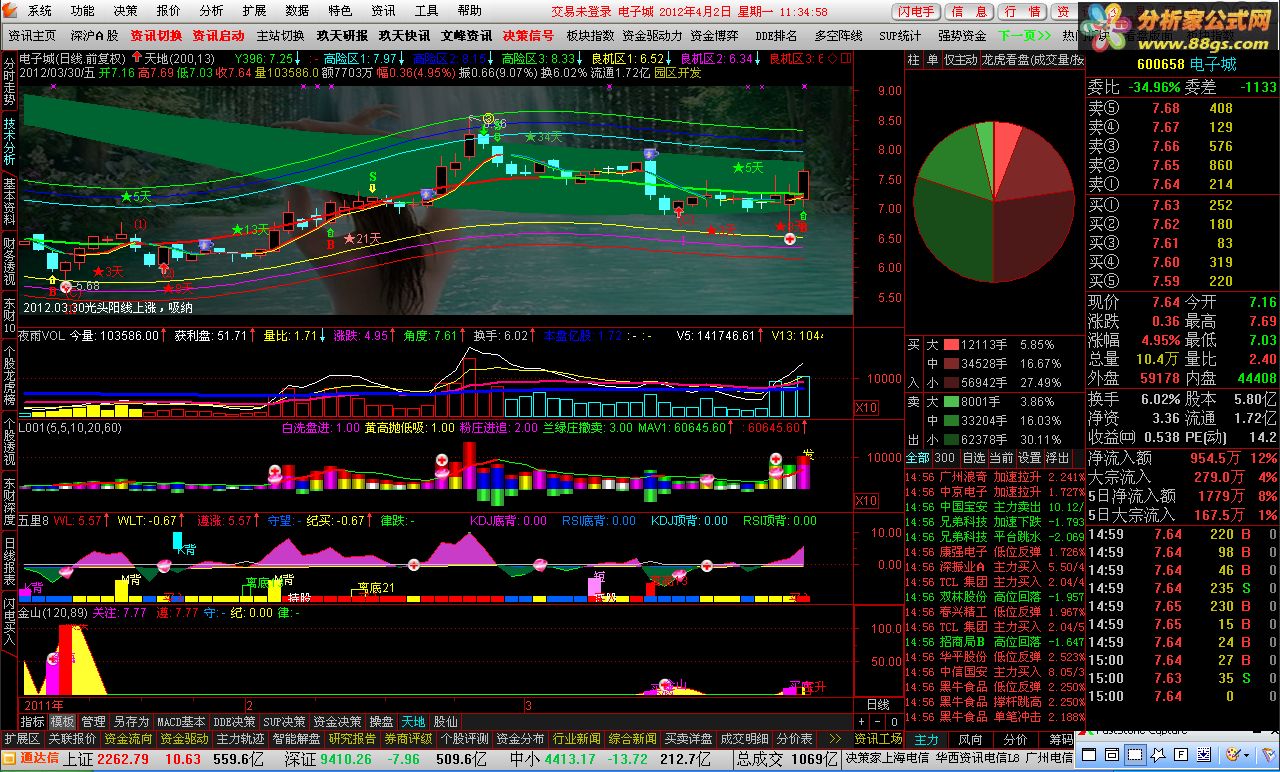Viewport: 1280px width, 772px height.
Task: Select 深沪A股 toolbar item
Action: coord(94,35)
